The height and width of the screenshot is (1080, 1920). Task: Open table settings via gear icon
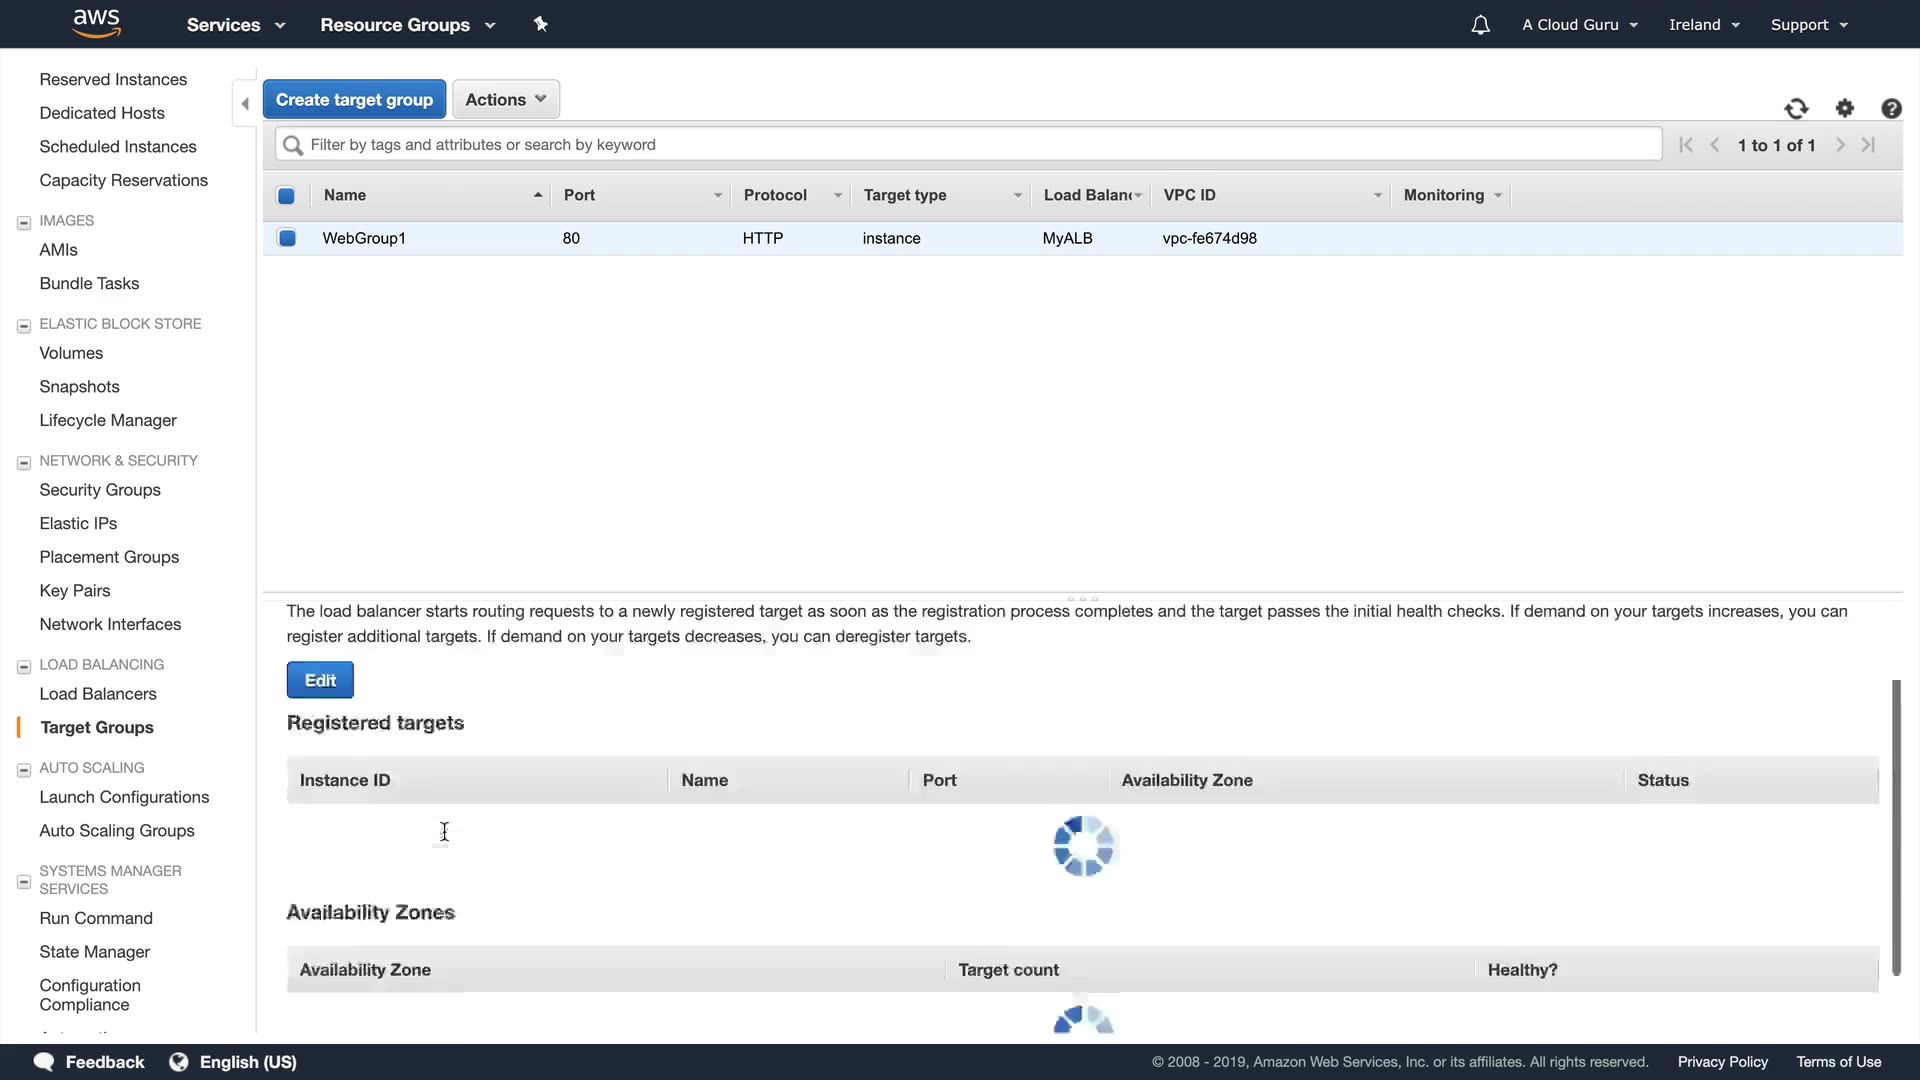tap(1845, 108)
